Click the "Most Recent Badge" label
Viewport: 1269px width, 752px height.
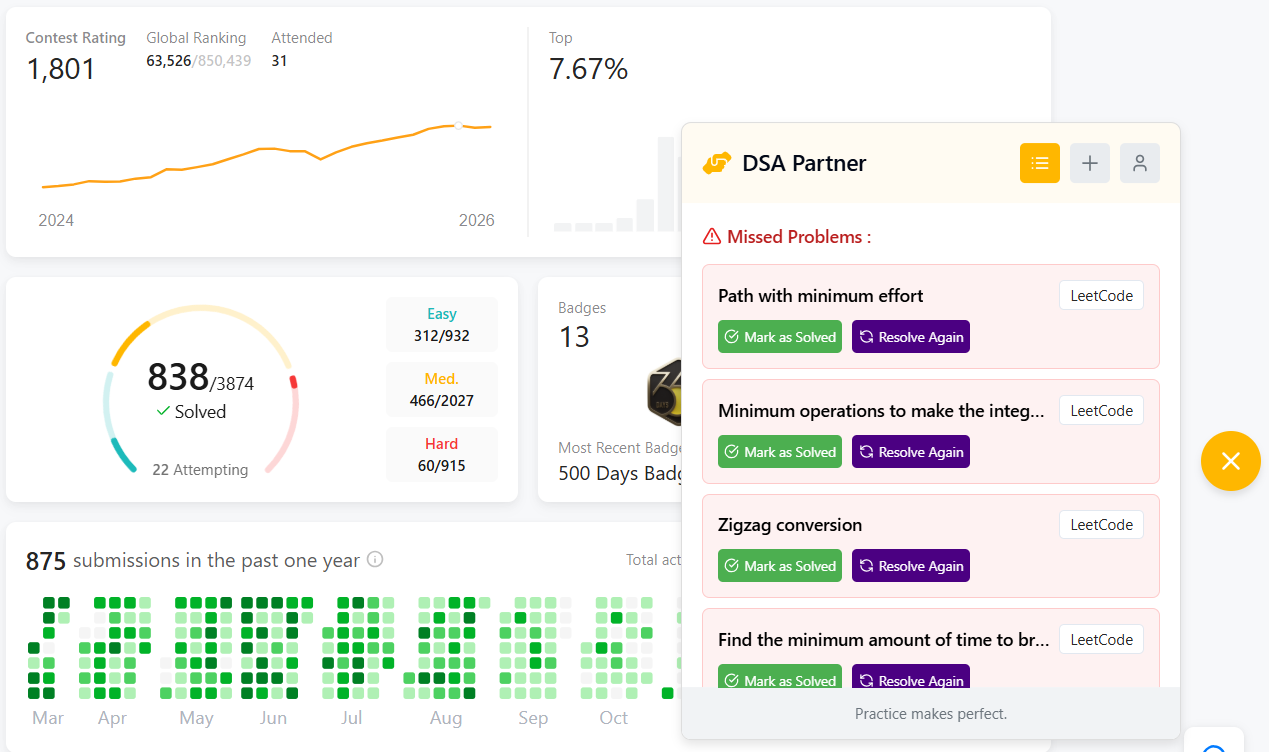coord(619,448)
